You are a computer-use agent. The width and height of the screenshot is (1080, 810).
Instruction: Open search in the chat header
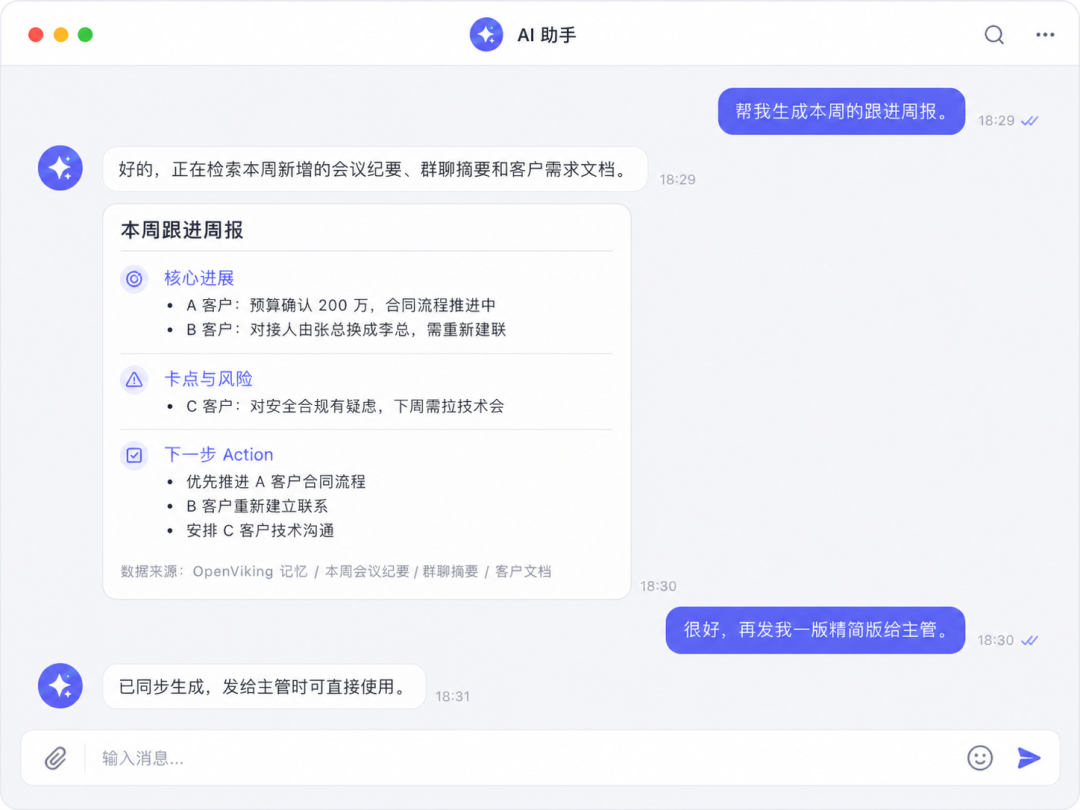[994, 34]
